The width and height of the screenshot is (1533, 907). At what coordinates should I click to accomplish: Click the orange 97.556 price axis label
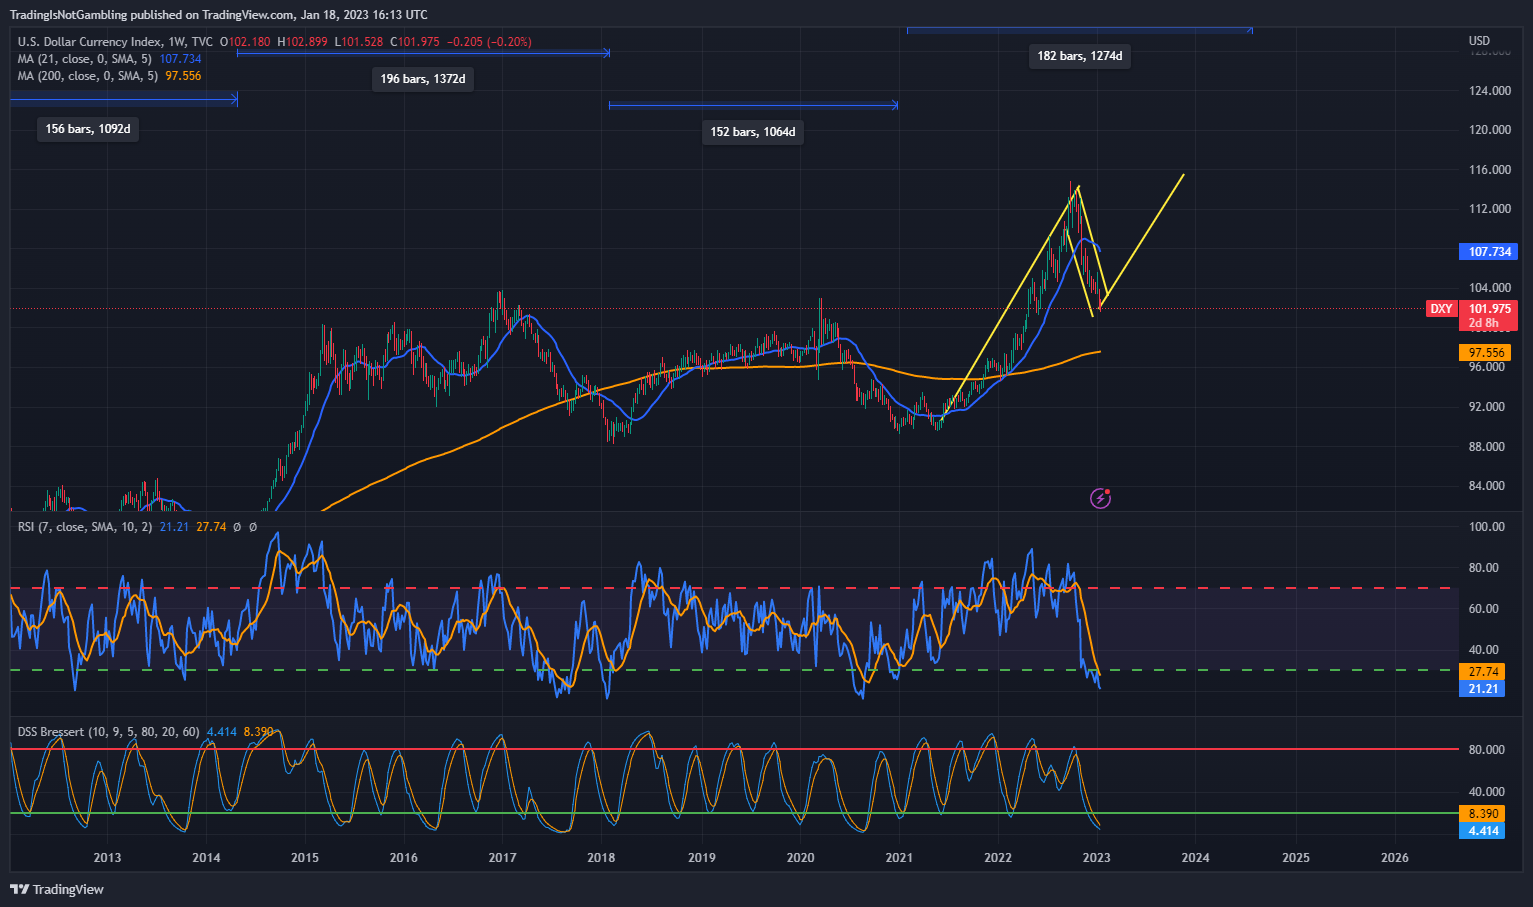[x=1485, y=353]
